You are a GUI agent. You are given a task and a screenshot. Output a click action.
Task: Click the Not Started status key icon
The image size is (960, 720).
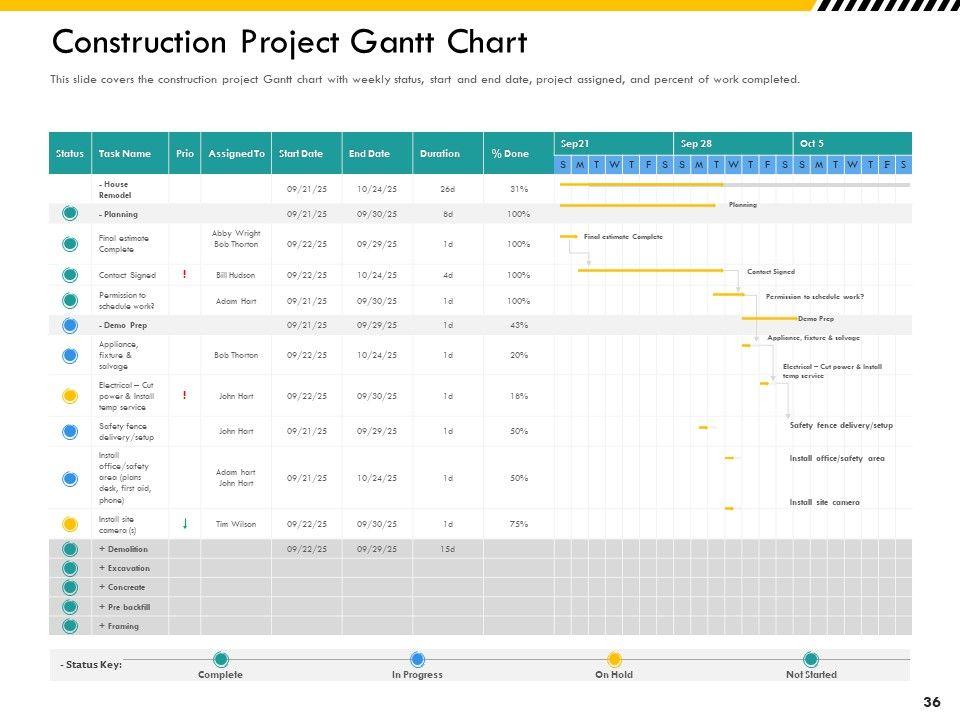pos(811,659)
